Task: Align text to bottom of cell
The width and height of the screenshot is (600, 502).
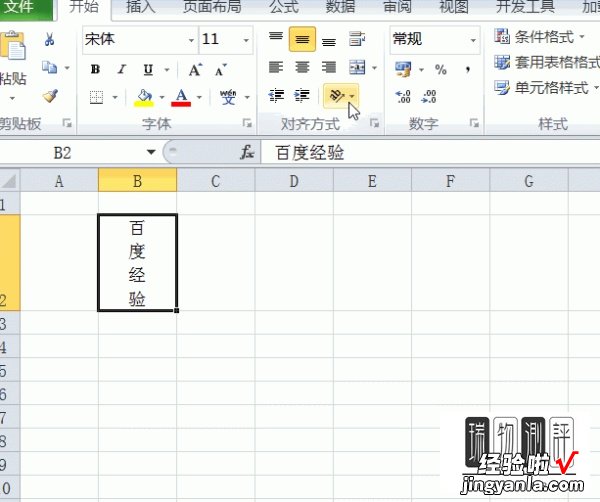Action: 329,41
